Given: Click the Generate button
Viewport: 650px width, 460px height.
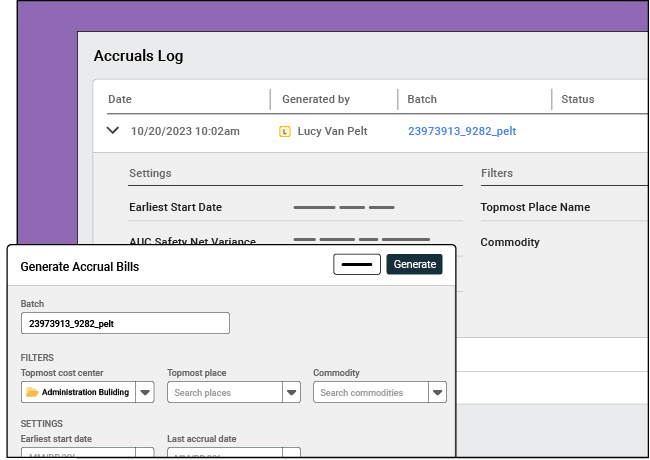Looking at the screenshot, I should [x=414, y=264].
